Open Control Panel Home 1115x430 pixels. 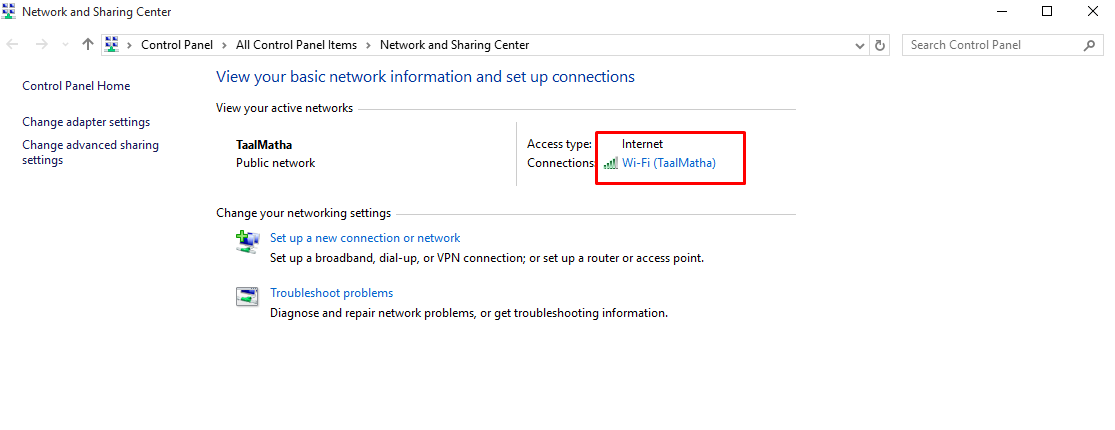76,86
